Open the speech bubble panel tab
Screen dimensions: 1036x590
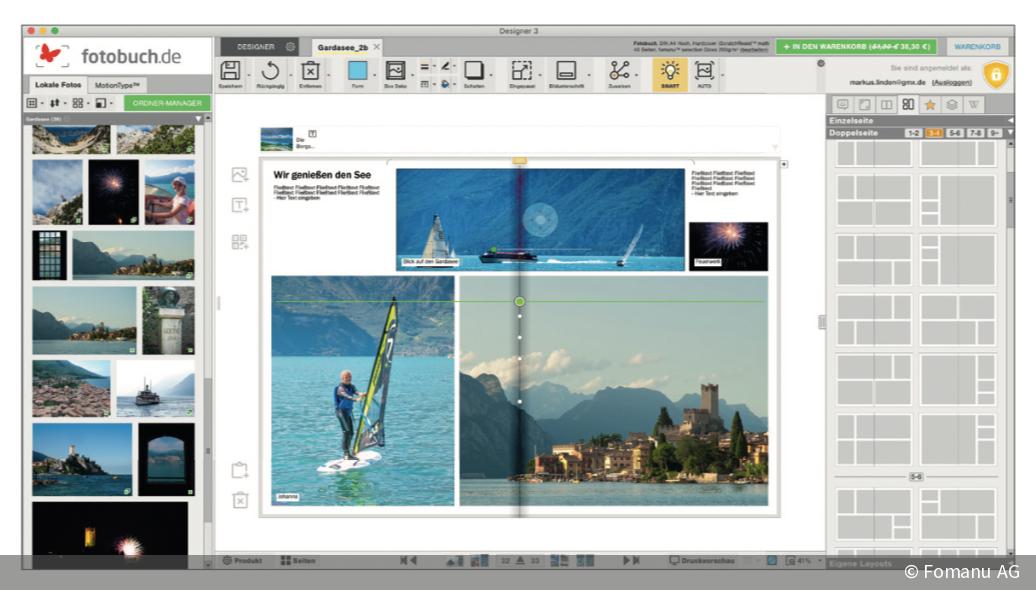(x=842, y=104)
